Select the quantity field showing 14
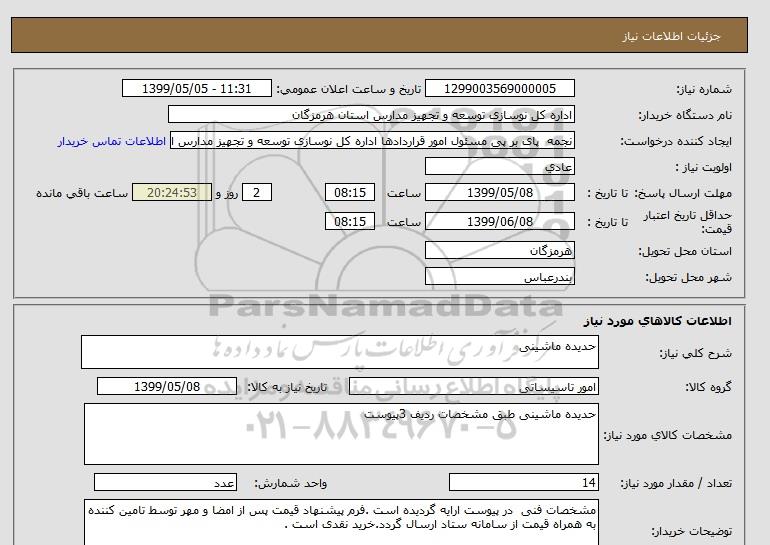This screenshot has height=545, width=770. pos(524,483)
